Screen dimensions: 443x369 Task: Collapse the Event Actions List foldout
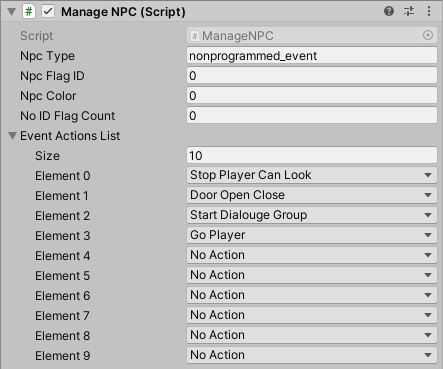12,136
